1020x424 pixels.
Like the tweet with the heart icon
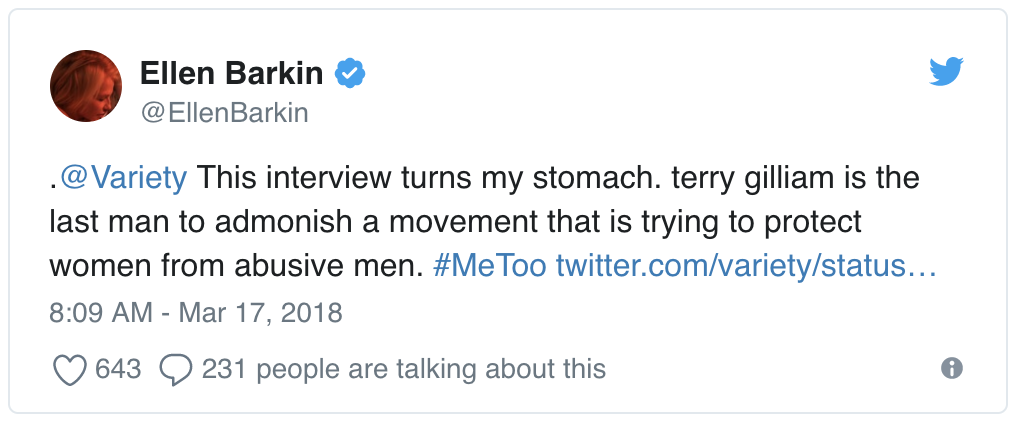[69, 369]
